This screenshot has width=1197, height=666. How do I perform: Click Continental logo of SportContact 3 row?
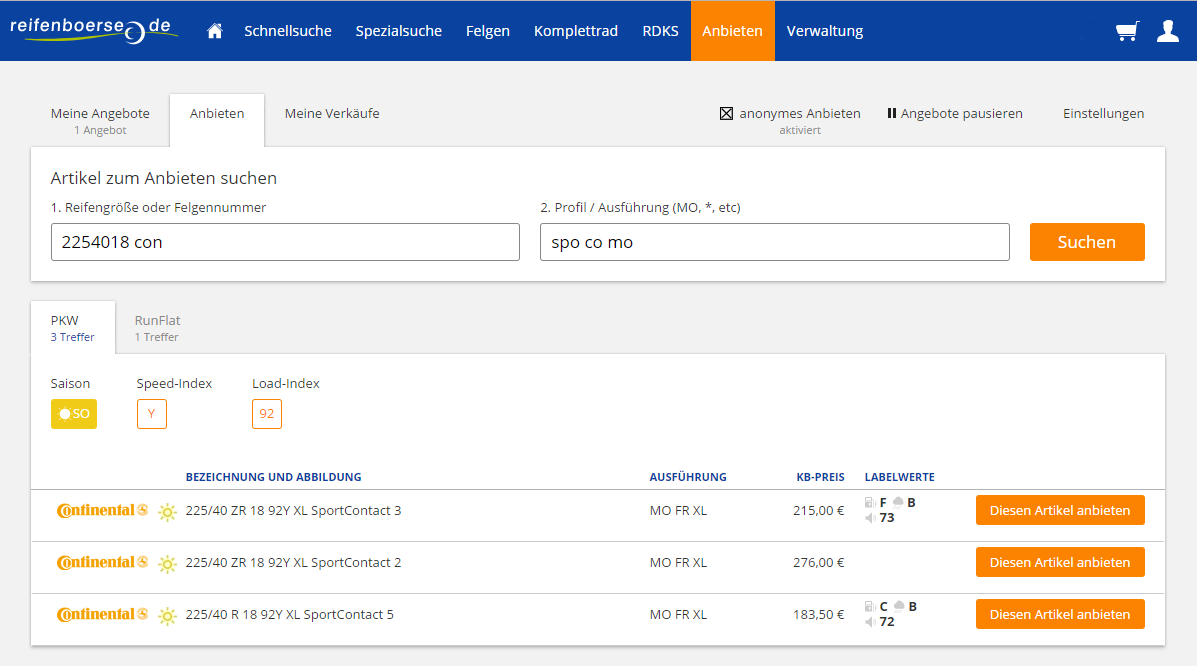pos(102,511)
